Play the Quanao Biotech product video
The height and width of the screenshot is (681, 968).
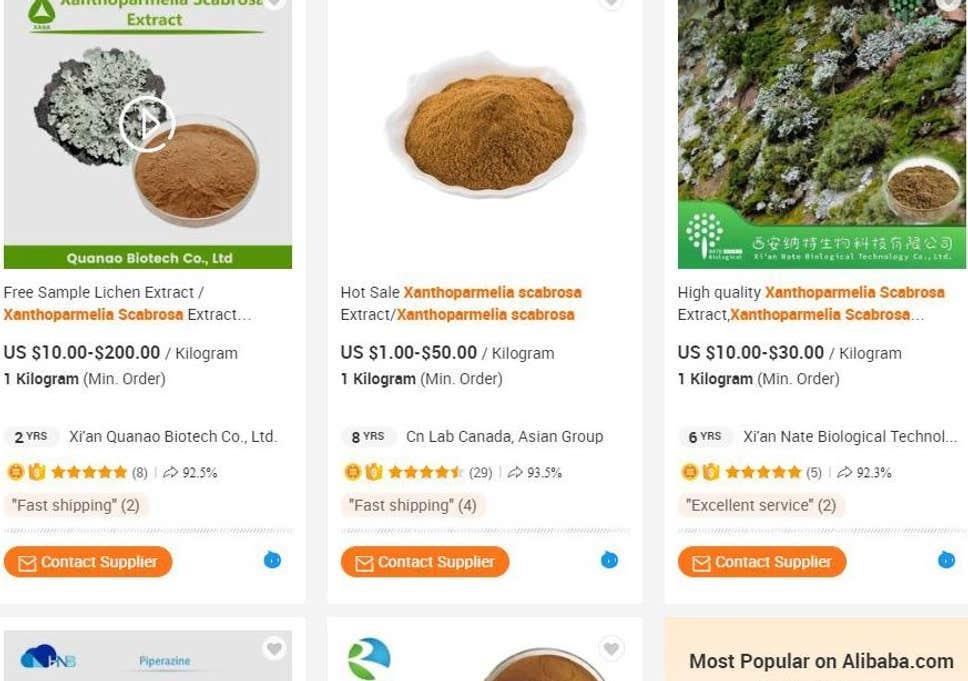click(147, 123)
